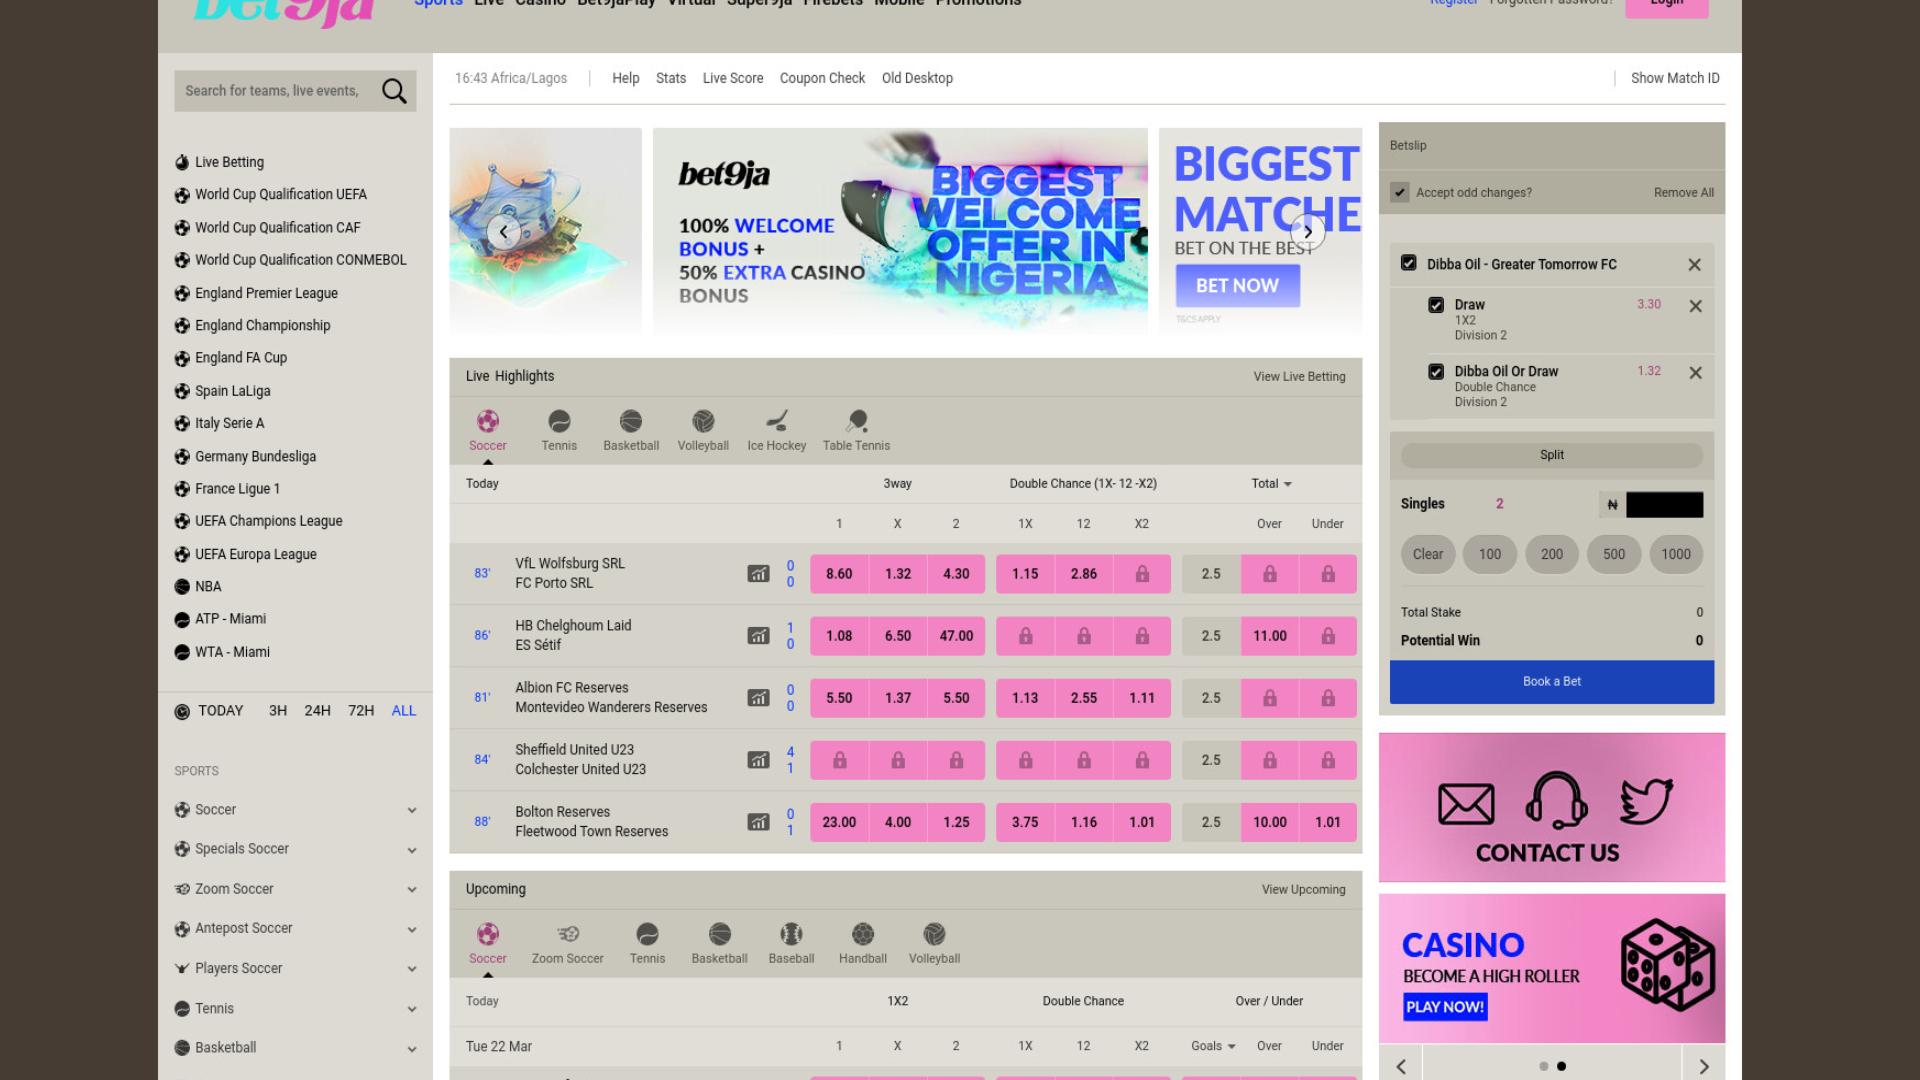The height and width of the screenshot is (1080, 1920).
Task: Open Stats menu item
Action: click(671, 78)
